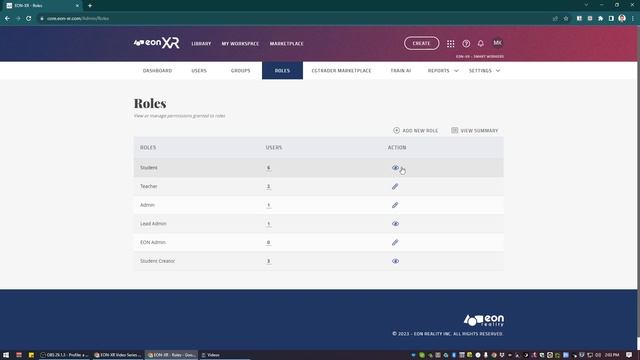This screenshot has height=360, width=640.
Task: Switch to the CGTrader Marketplace tab
Action: (341, 71)
